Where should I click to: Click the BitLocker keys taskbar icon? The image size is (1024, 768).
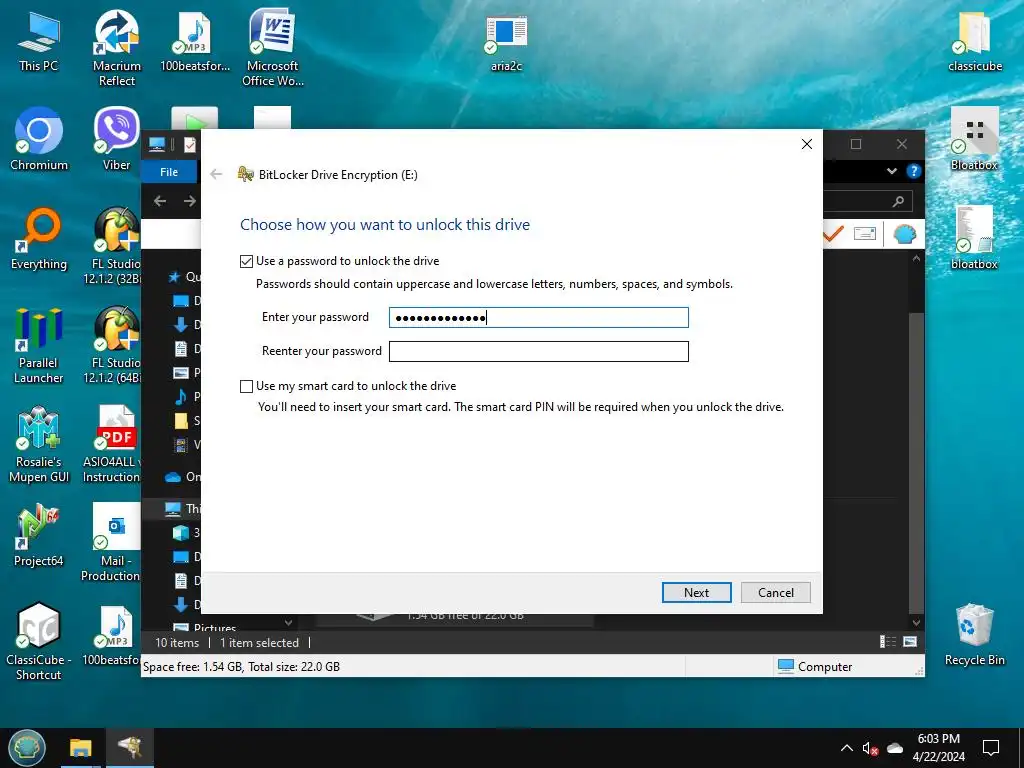[129, 748]
